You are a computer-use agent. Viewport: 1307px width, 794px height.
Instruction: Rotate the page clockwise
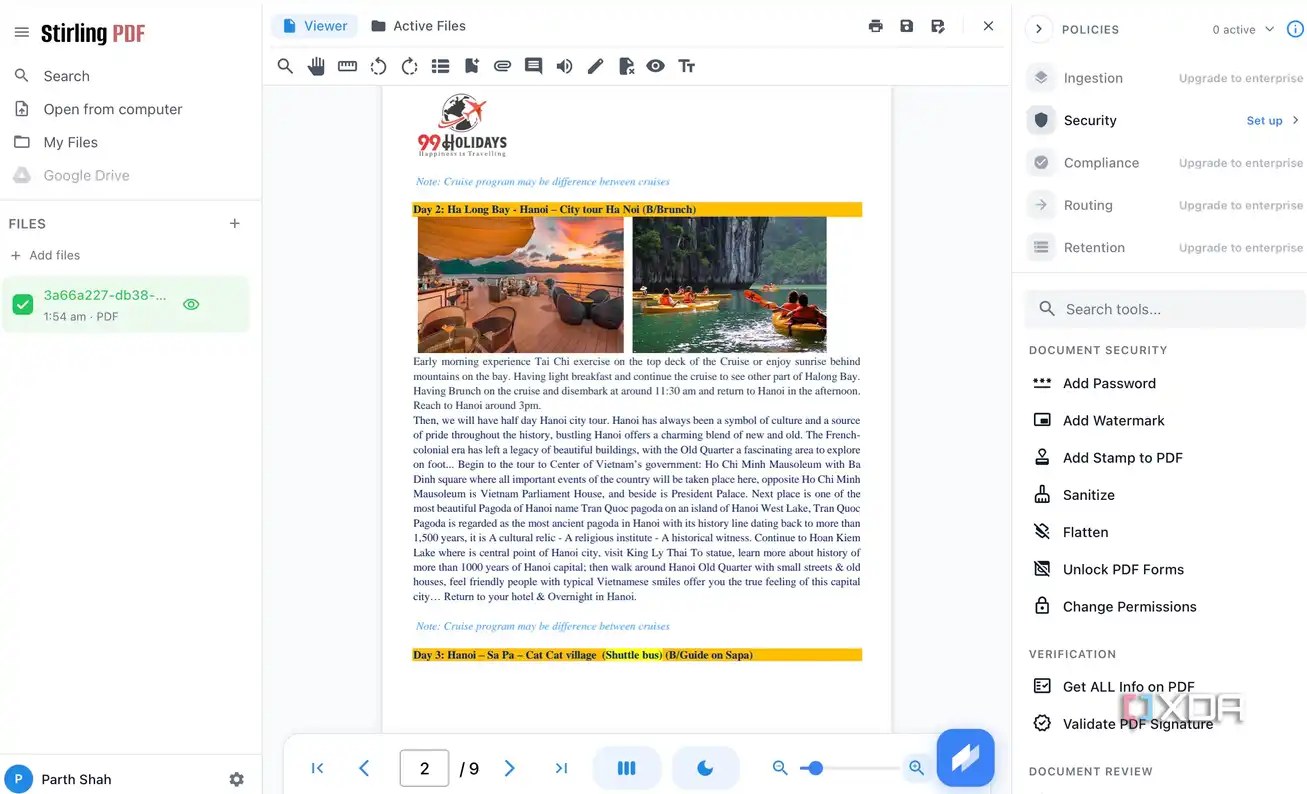409,66
